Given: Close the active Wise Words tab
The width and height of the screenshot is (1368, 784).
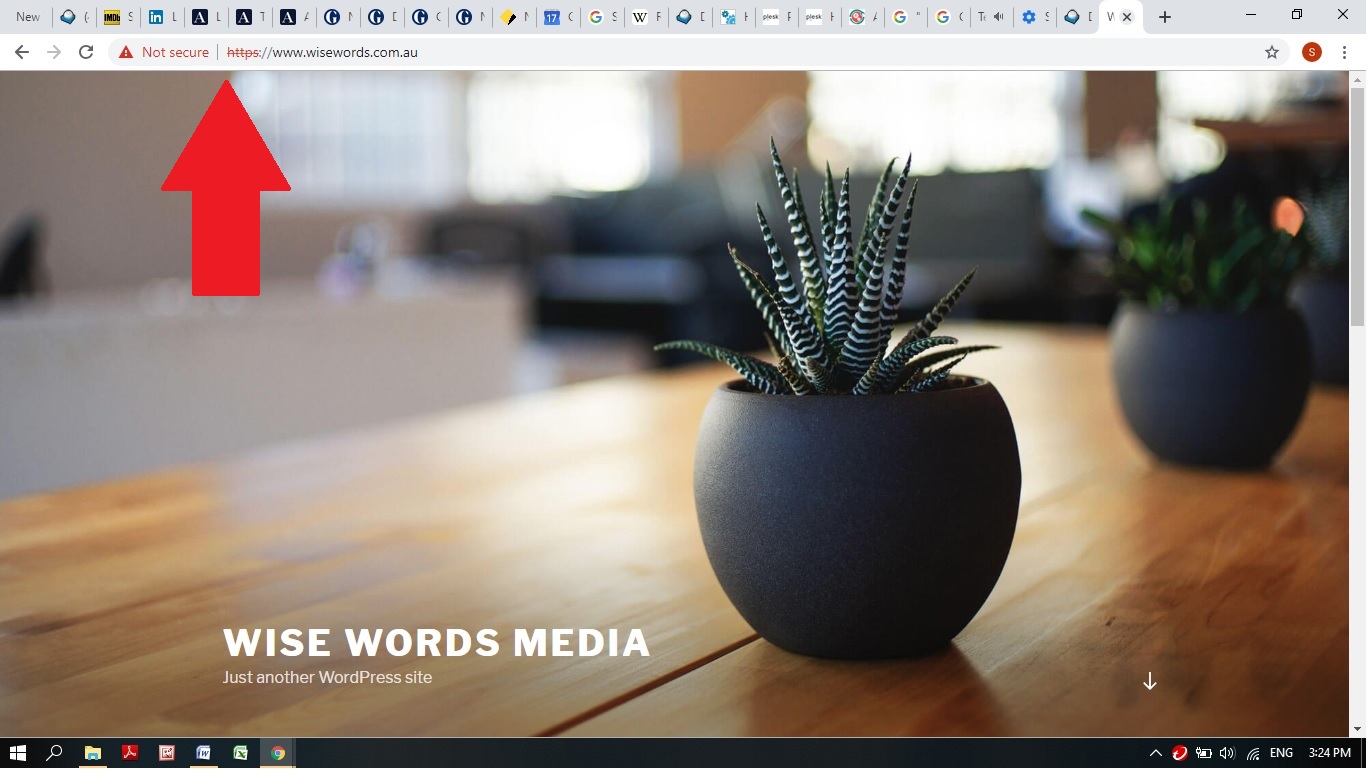Looking at the screenshot, I should pos(1127,17).
